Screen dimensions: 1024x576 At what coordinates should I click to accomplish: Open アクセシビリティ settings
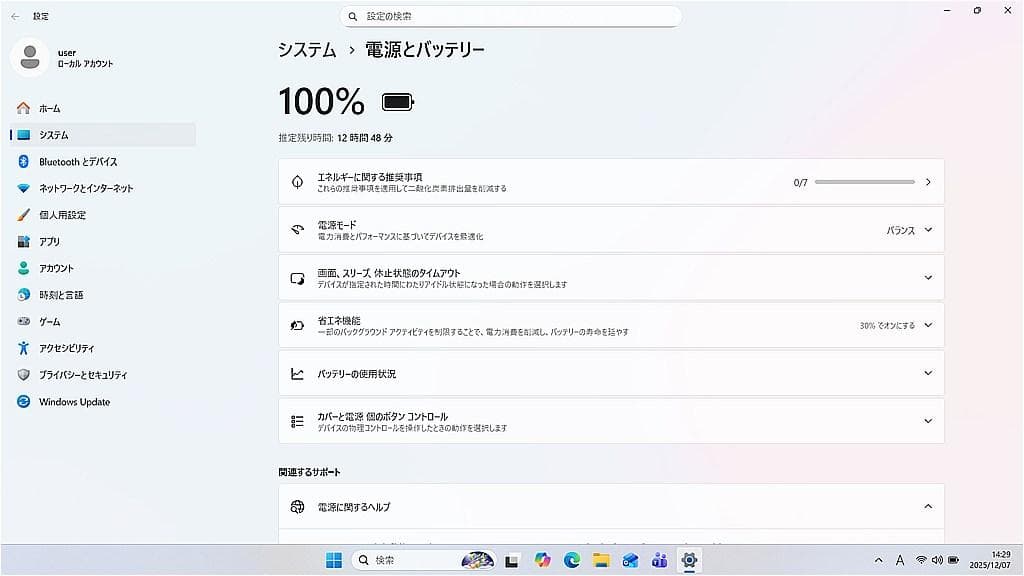[x=70, y=348]
